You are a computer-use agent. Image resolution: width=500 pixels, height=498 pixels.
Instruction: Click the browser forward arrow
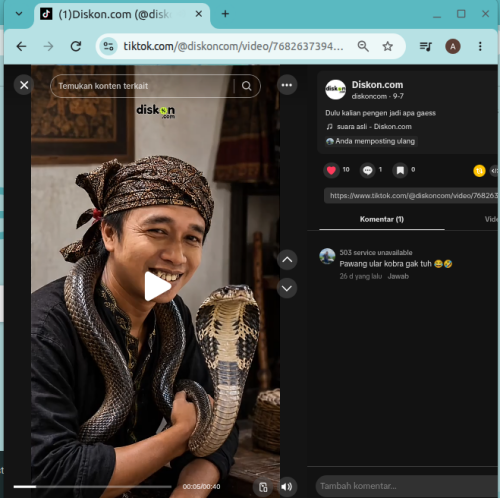(48, 46)
